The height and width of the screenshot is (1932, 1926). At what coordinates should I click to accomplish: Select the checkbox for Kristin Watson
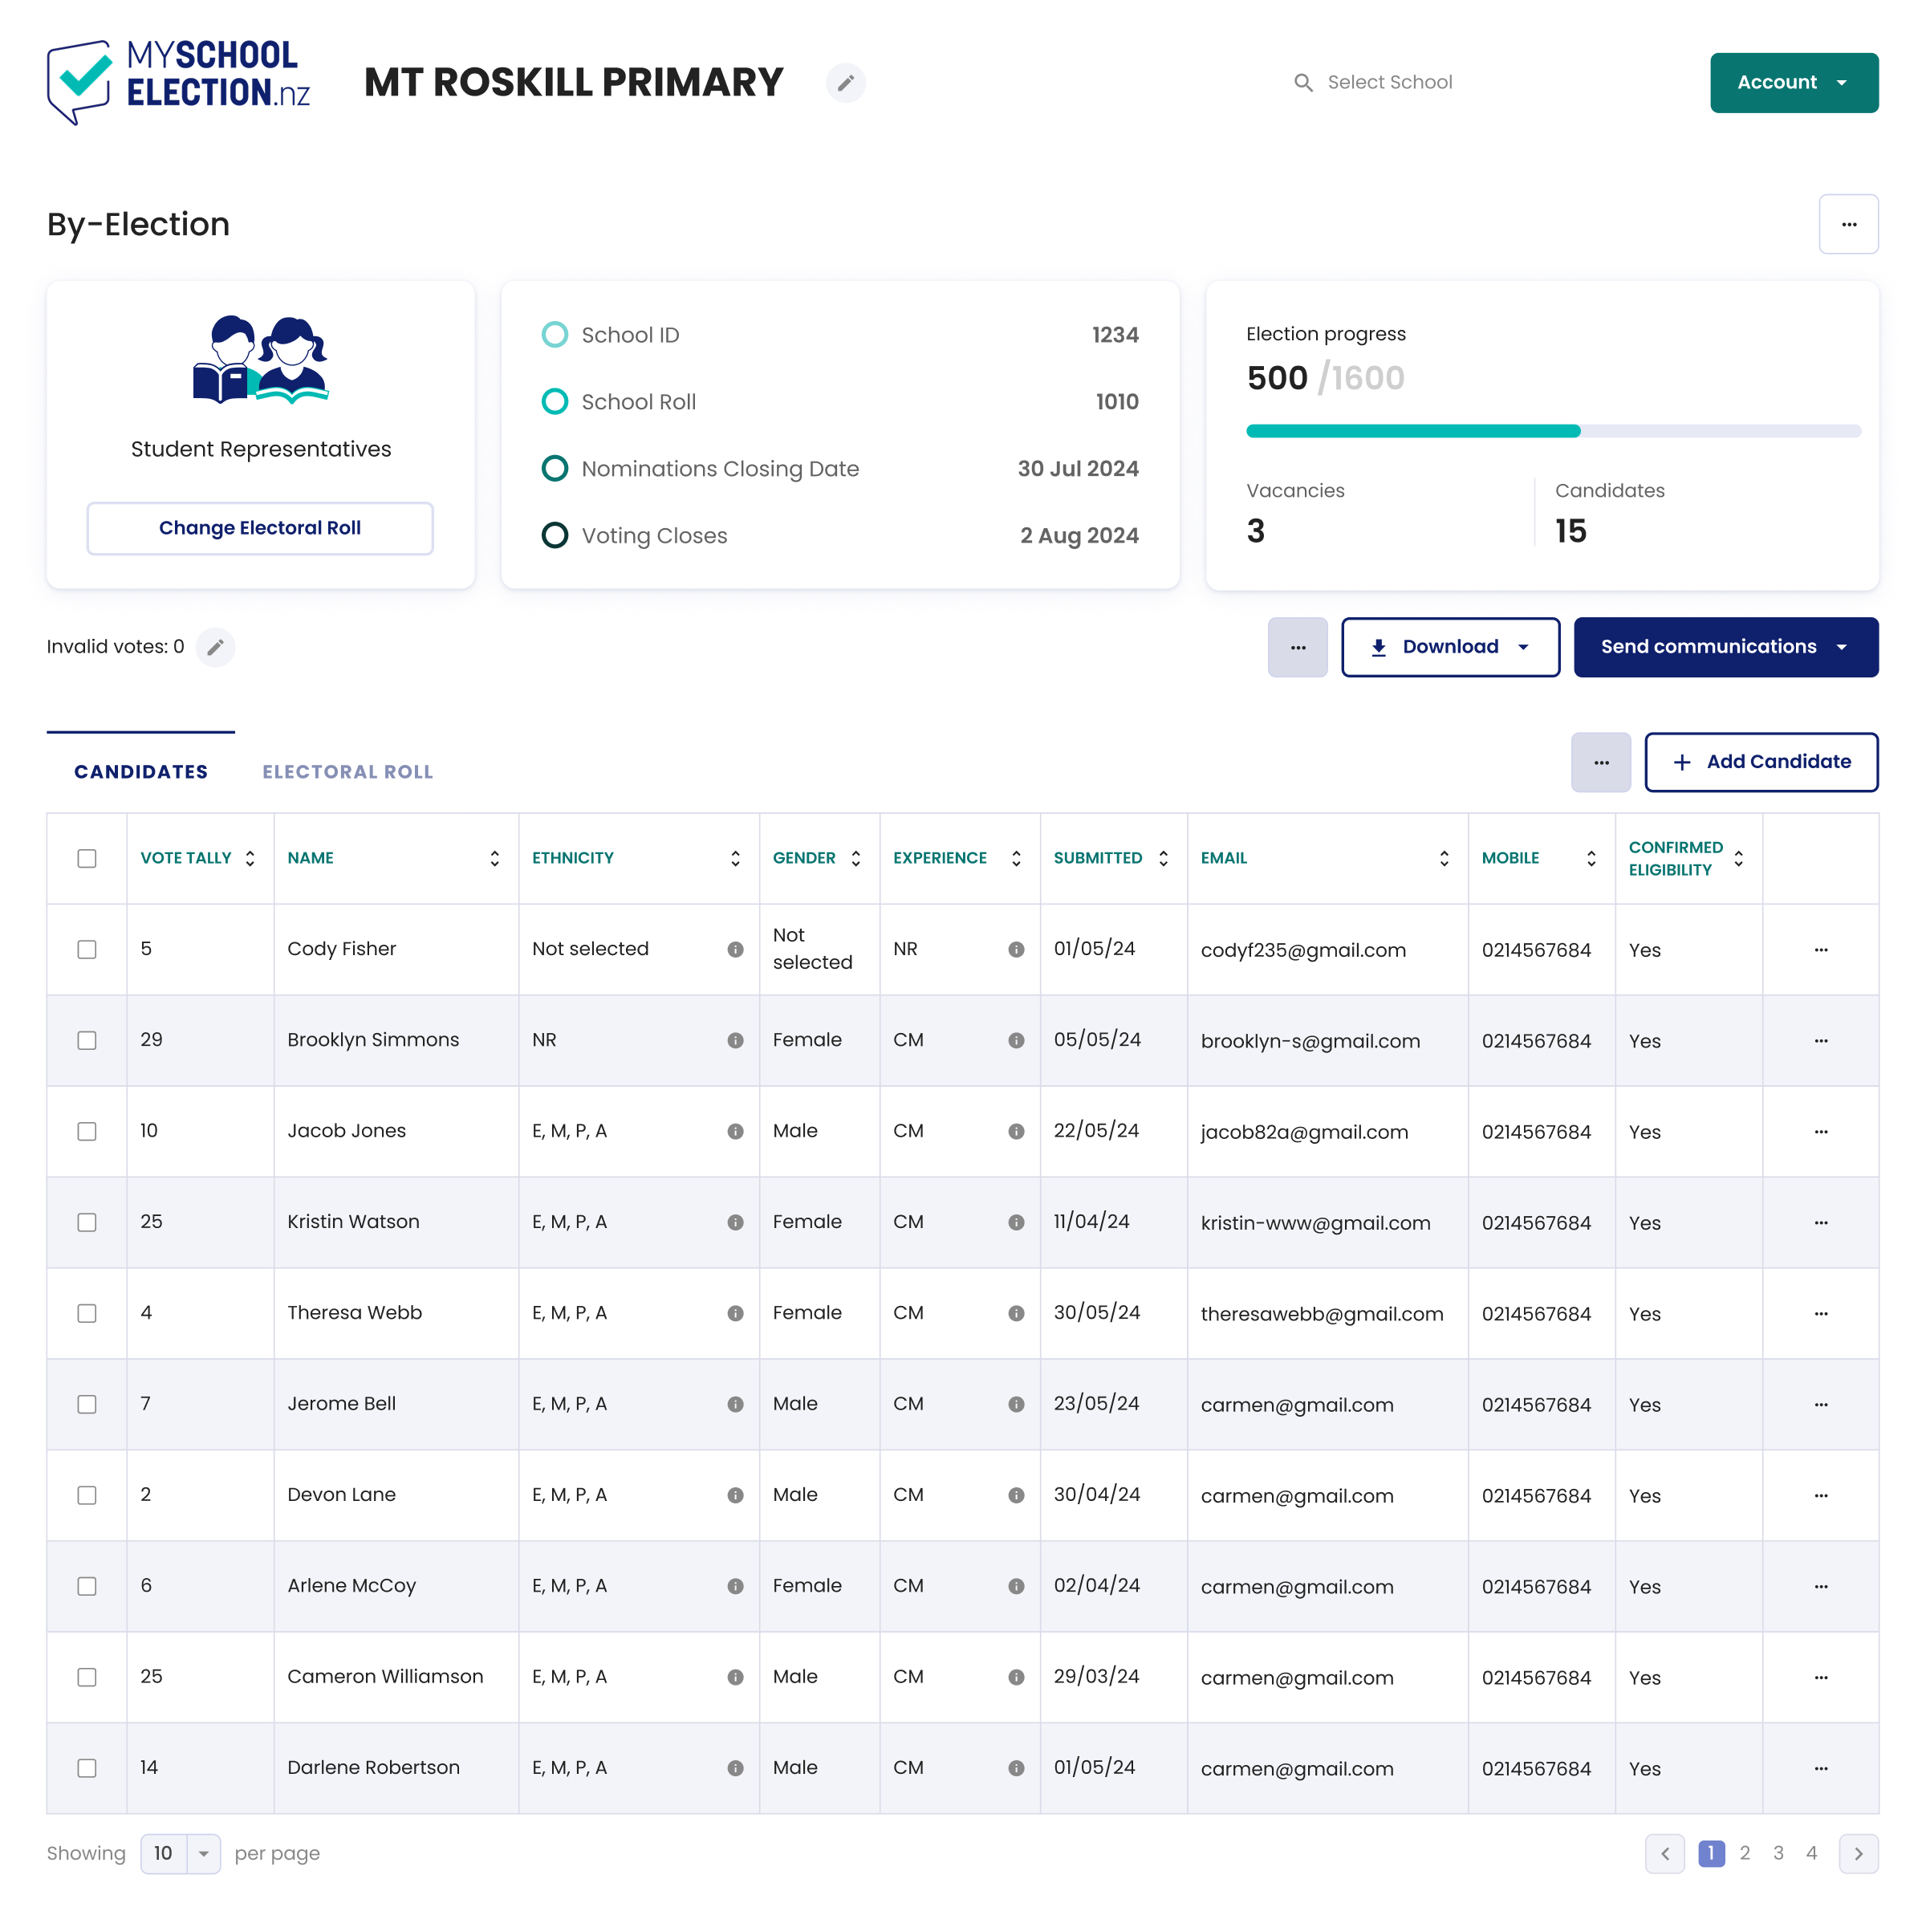click(87, 1222)
